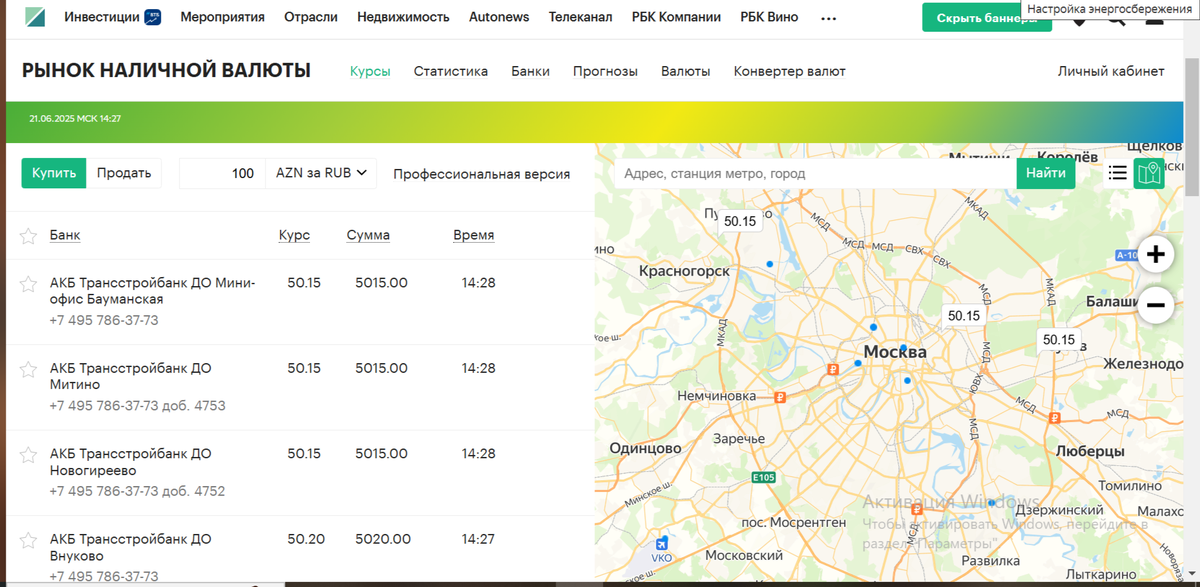Select the 50.15 map marker near Красногорск
The image size is (1200, 587).
(740, 221)
